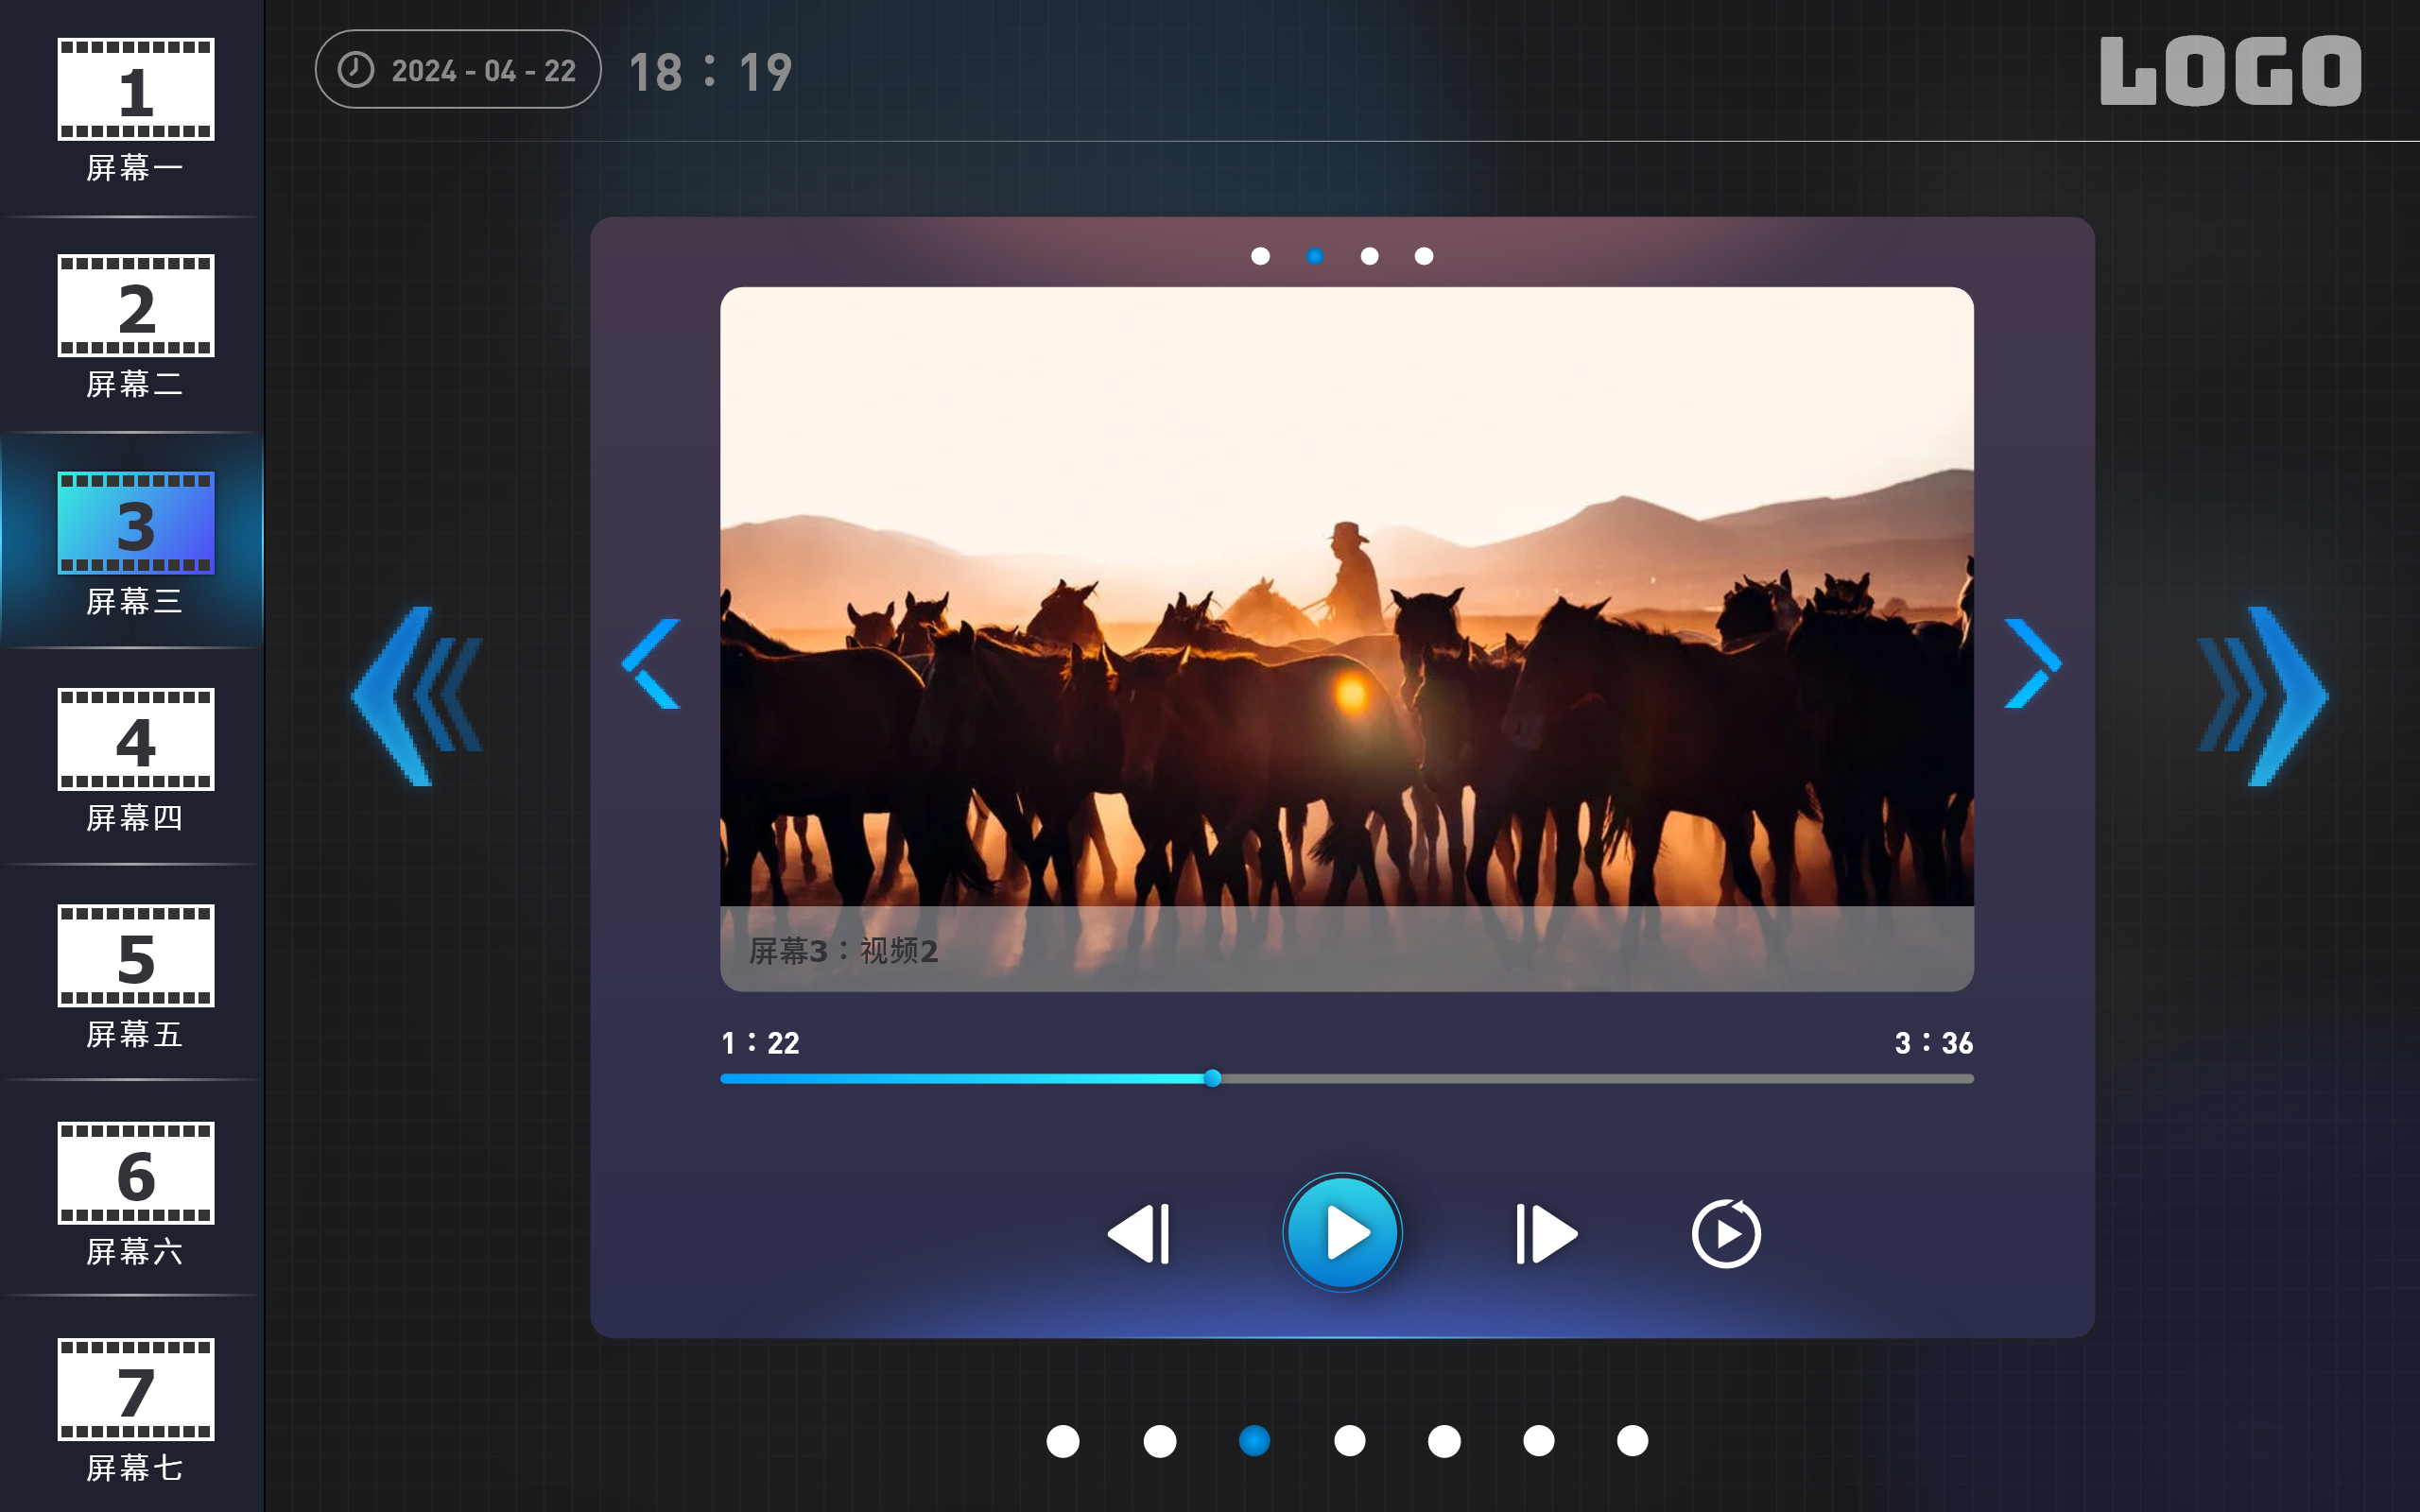Select the highlighted screen three icon
Image resolution: width=2420 pixels, height=1512 pixels.
pos(136,522)
